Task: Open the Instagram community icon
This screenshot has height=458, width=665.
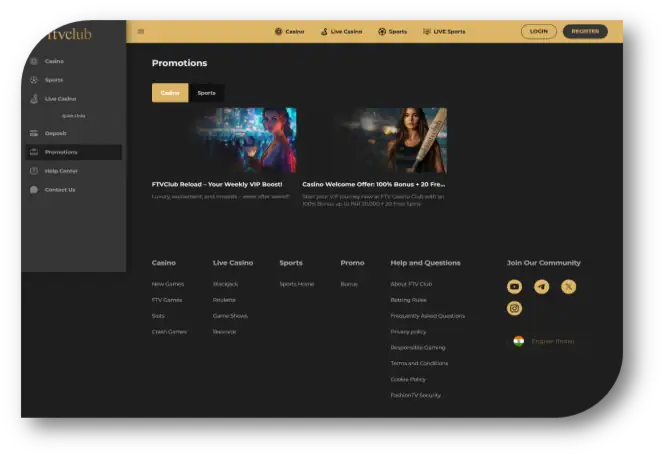Action: (514, 309)
